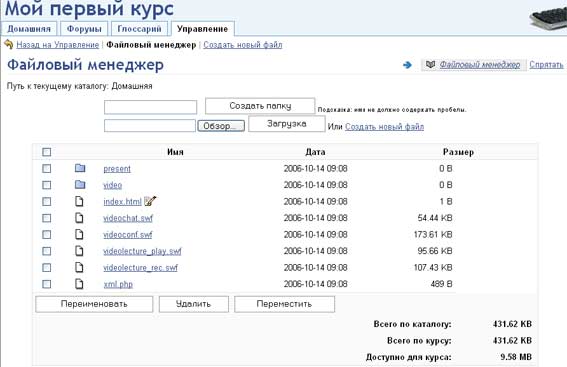Viewport: 567px width, 367px height.
Task: Click the Обзор... browse button
Action: 221,126
